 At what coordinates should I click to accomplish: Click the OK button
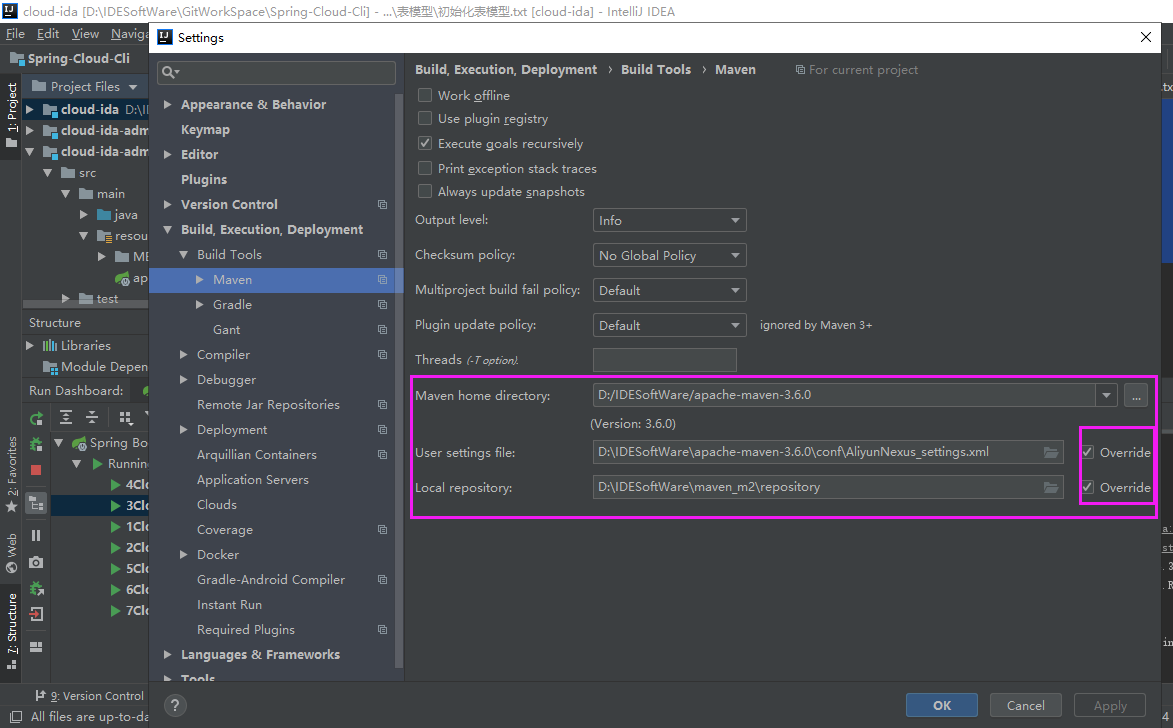pyautogui.click(x=940, y=704)
